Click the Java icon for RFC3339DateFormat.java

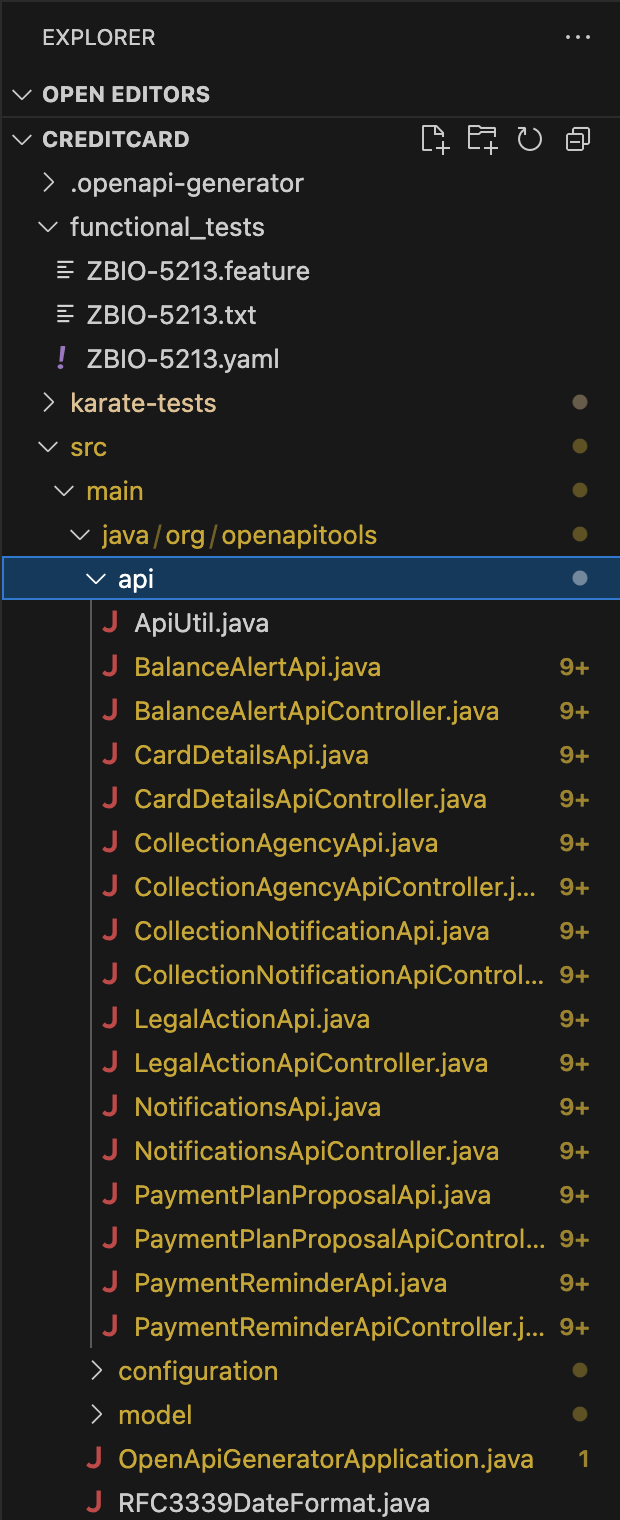tap(93, 1502)
